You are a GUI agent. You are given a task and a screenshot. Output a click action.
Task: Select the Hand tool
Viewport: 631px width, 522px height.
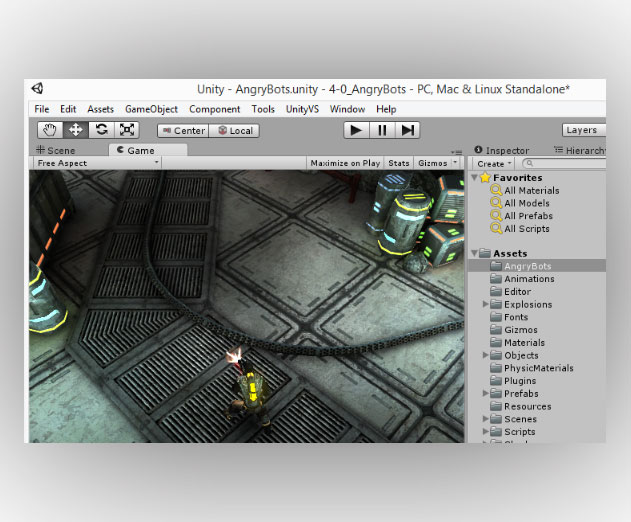point(50,130)
